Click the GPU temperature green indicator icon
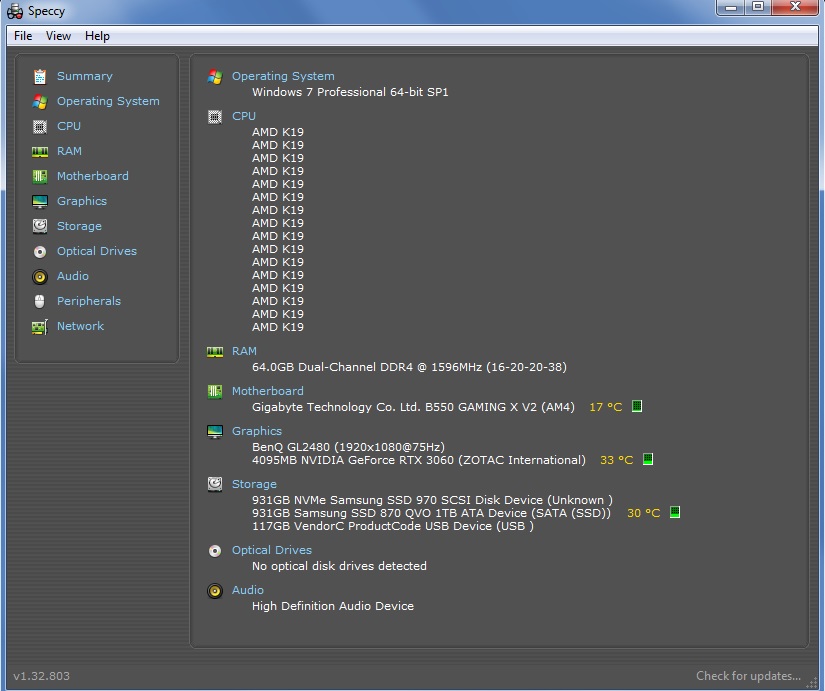This screenshot has height=691, width=825. tap(648, 459)
